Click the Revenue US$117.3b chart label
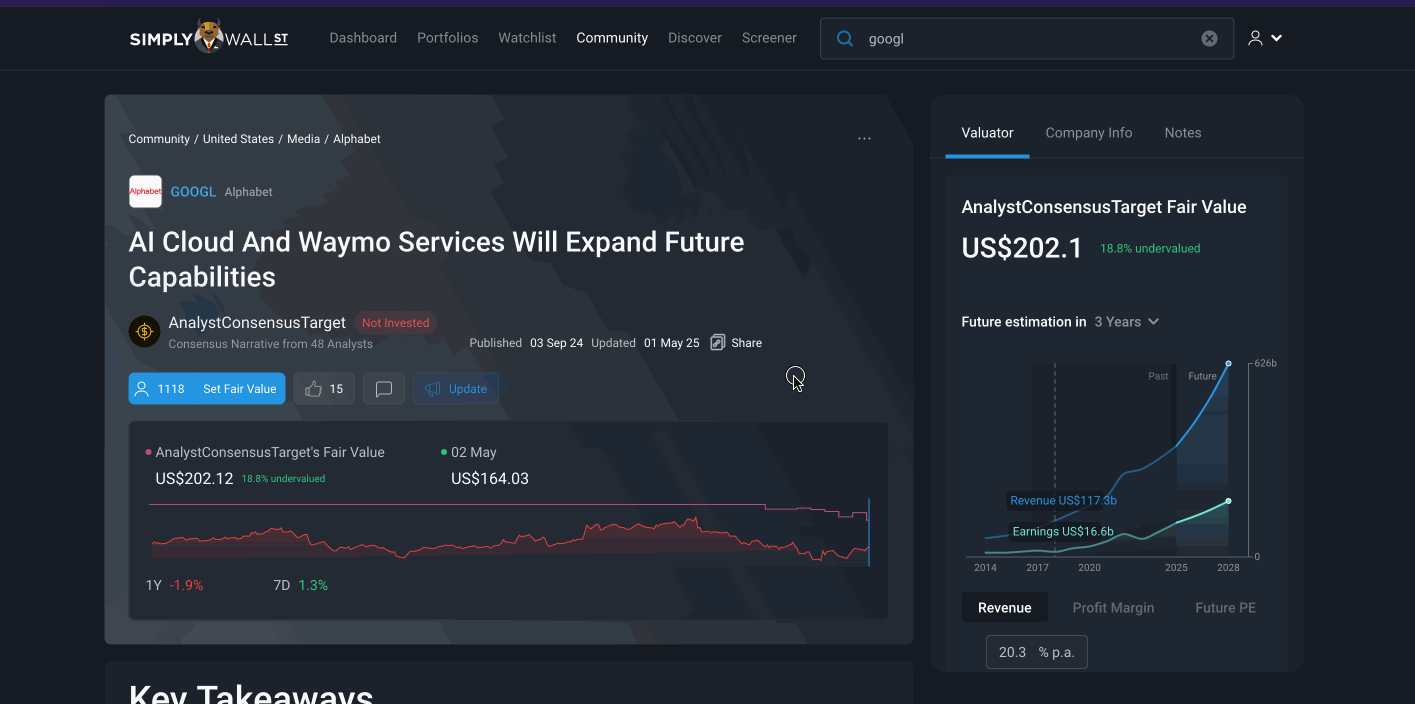This screenshot has width=1415, height=704. point(1063,501)
